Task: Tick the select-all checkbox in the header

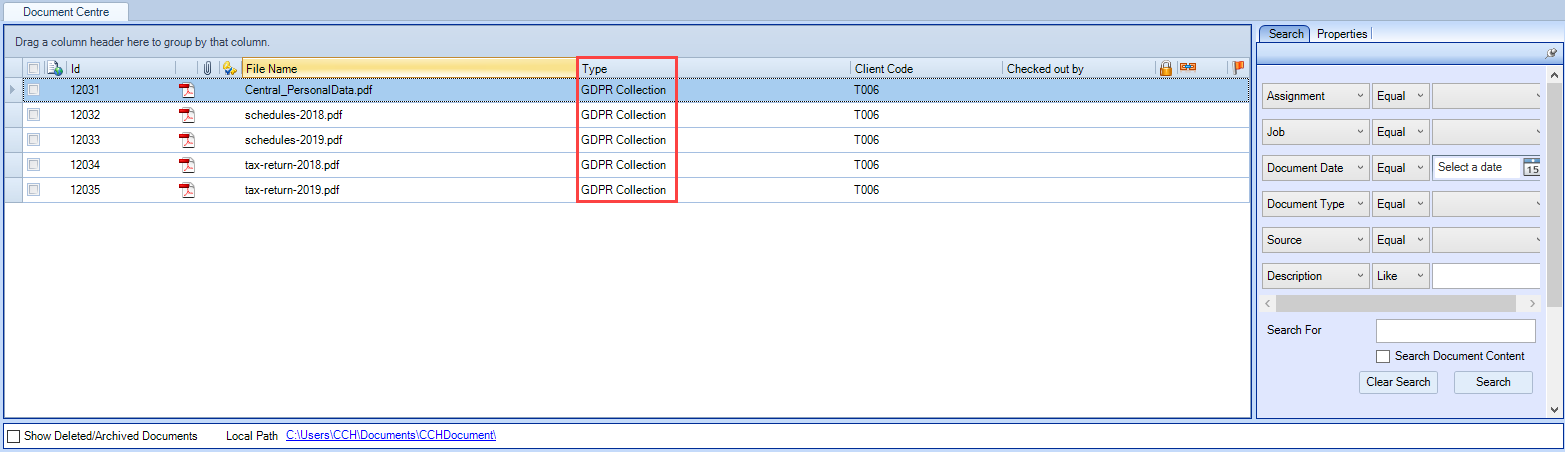Action: [x=34, y=68]
